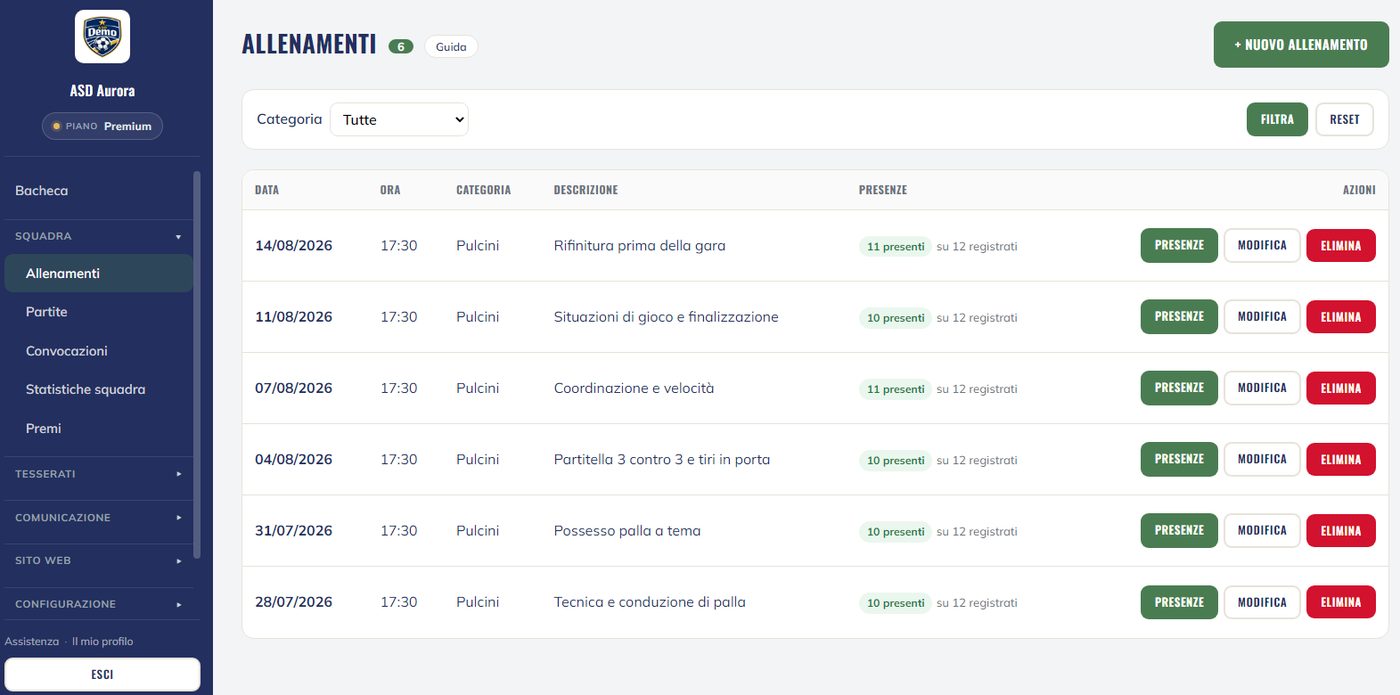
Task: Open Presenze for the 04/08/2026 training
Action: click(x=1179, y=459)
